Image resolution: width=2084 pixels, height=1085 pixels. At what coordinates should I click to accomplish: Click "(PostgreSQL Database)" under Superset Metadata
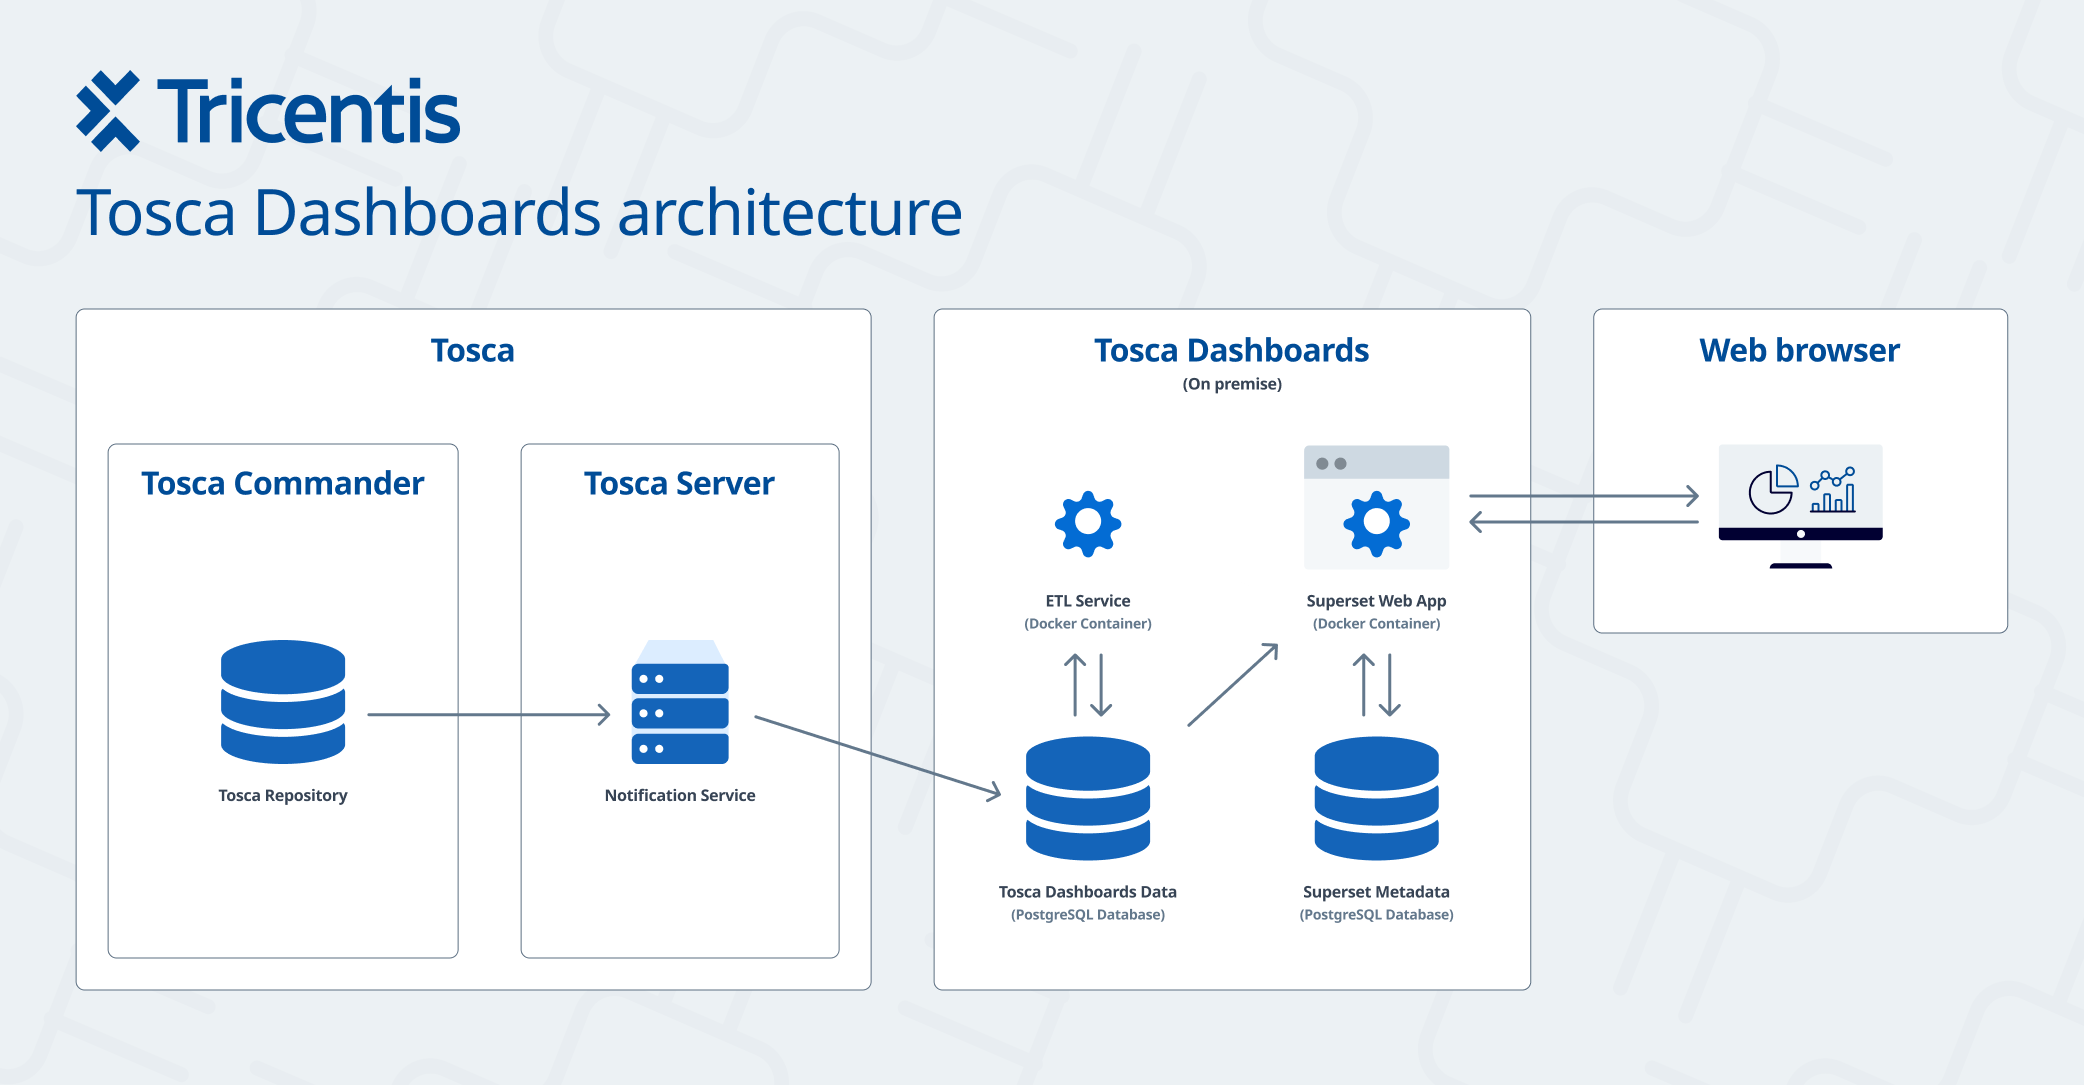click(x=1376, y=915)
